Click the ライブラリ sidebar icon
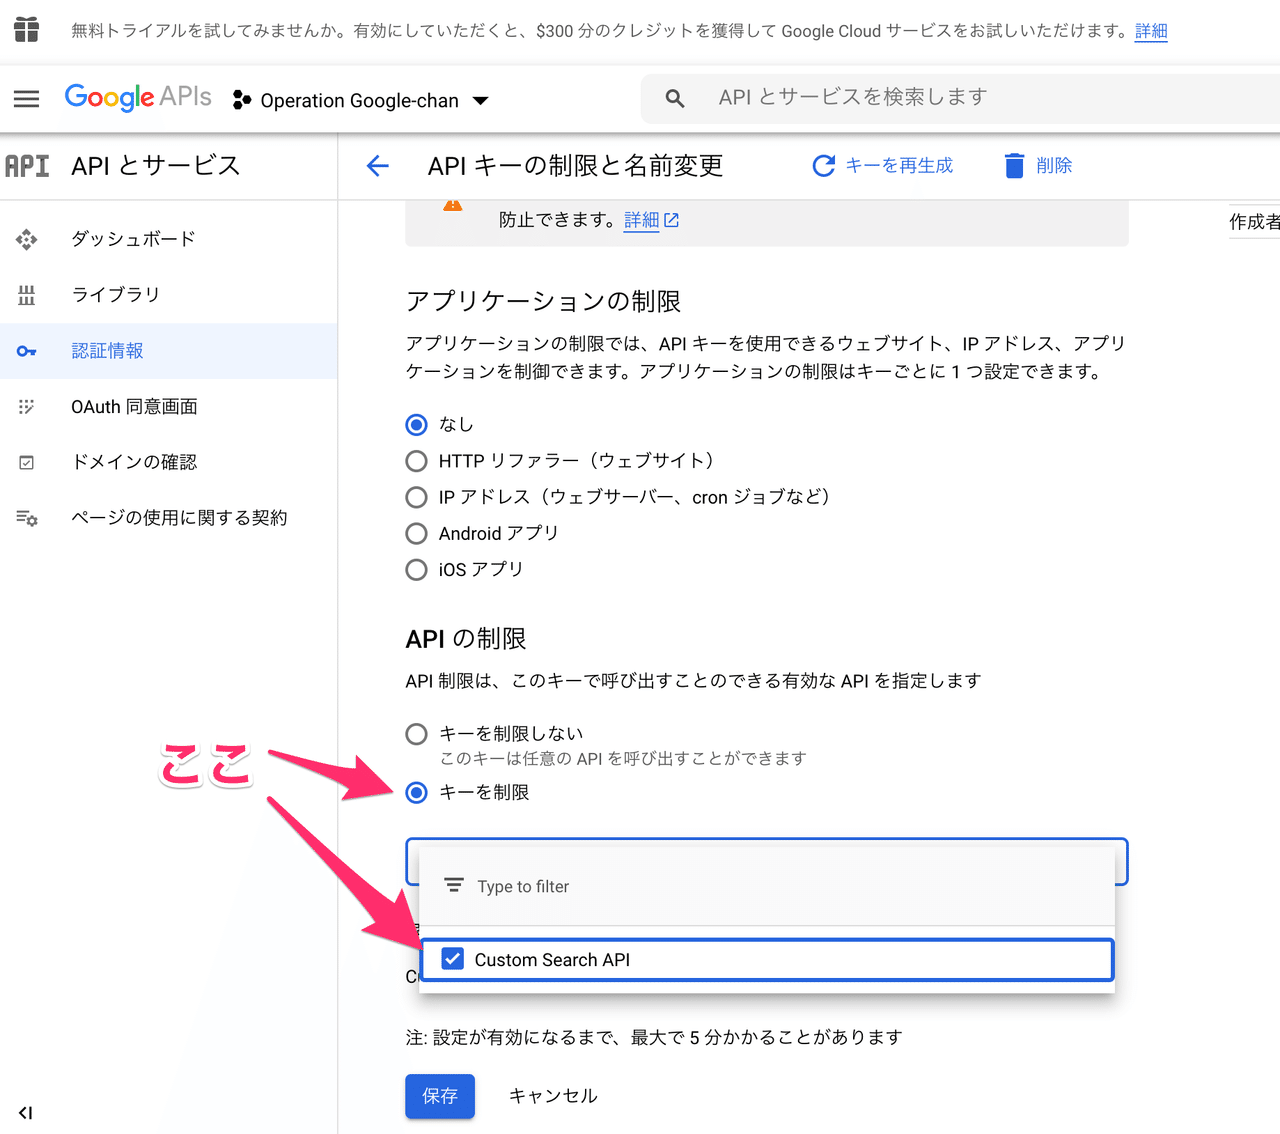Viewport: 1280px width, 1134px height. click(27, 295)
